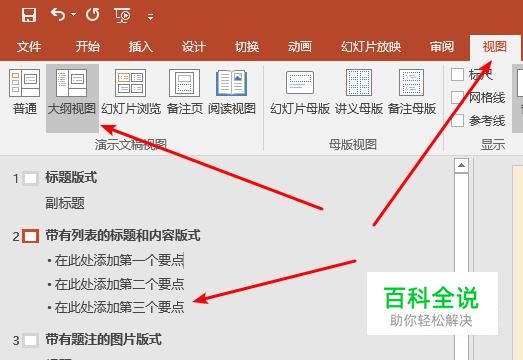Image resolution: width=523 pixels, height=360 pixels.
Task: Select the 大纲视图 outline view button
Action: pos(72,98)
